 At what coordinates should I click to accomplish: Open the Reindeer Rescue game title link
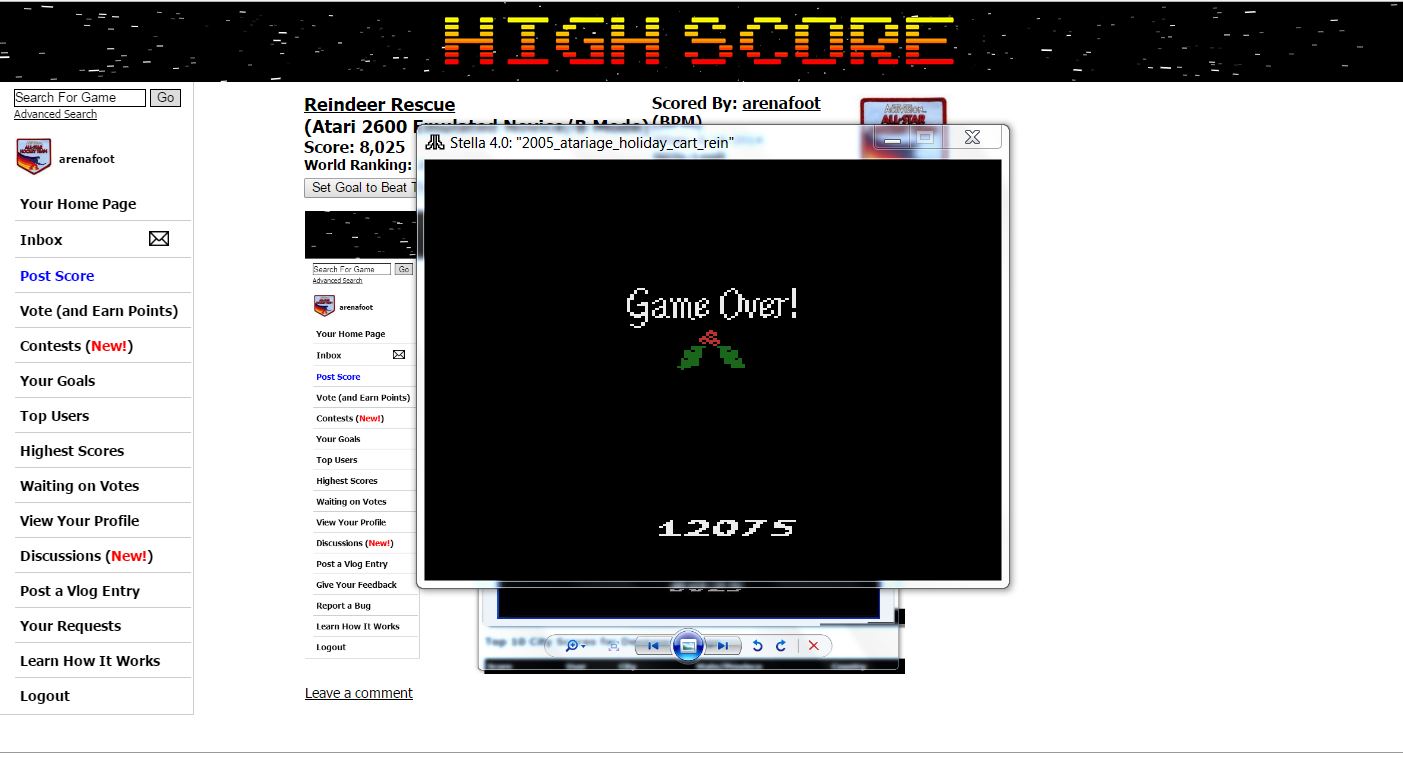coord(379,105)
